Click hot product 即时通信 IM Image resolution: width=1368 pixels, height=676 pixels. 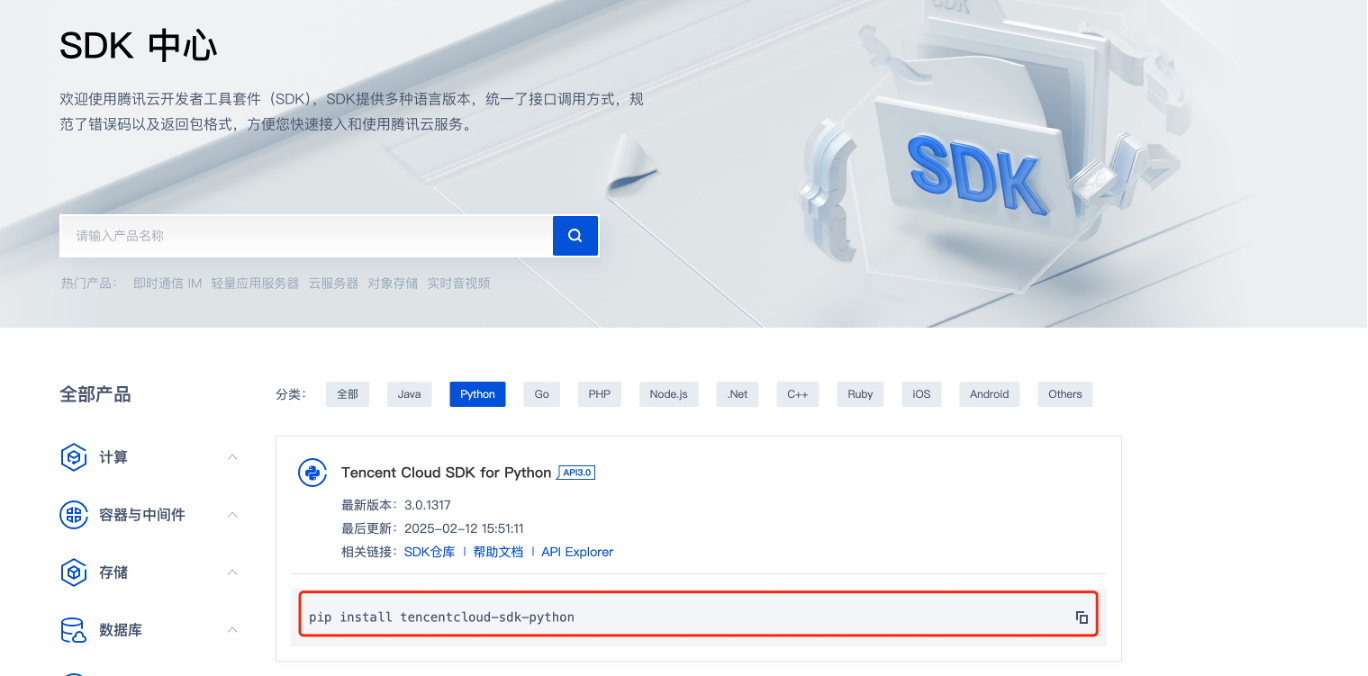[167, 283]
